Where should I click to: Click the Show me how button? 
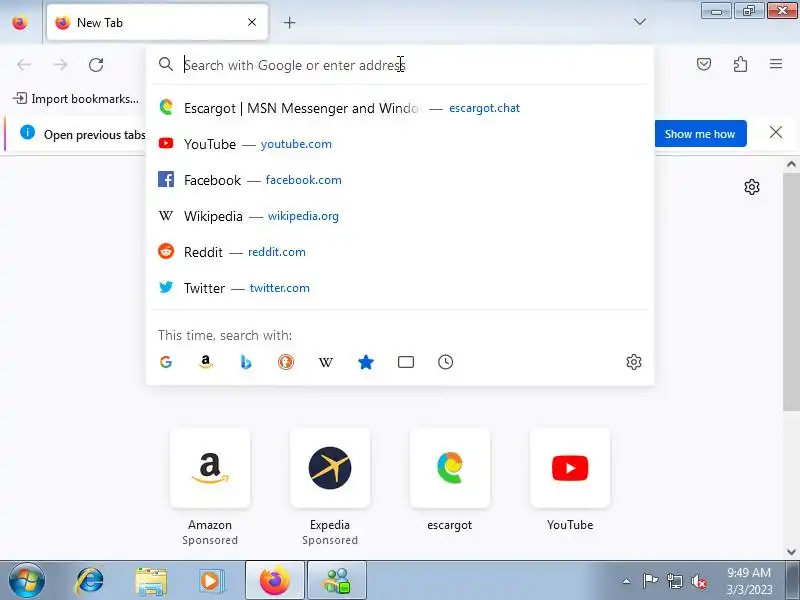(x=700, y=134)
